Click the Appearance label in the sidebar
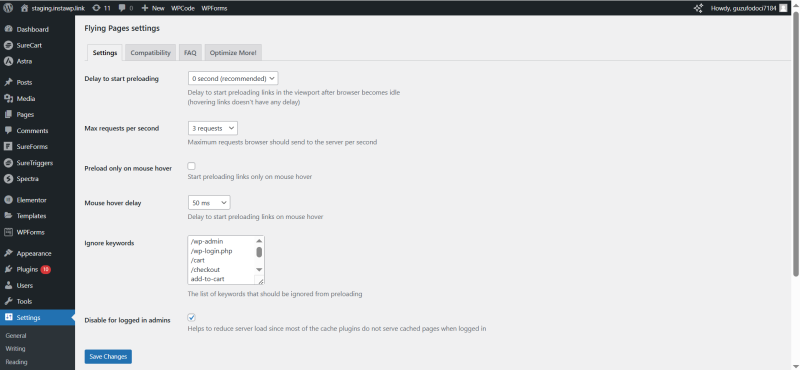Image resolution: width=800 pixels, height=370 pixels. [34, 253]
